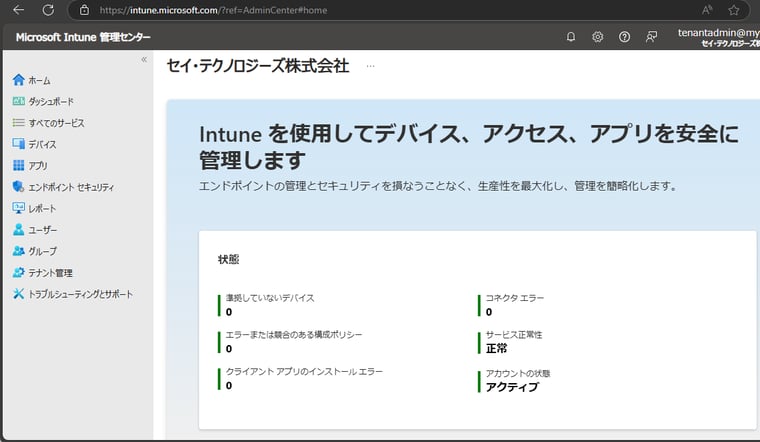Click the Microsoft Intune 管理センター title
Screen dimensions: 760x442
pos(83,37)
